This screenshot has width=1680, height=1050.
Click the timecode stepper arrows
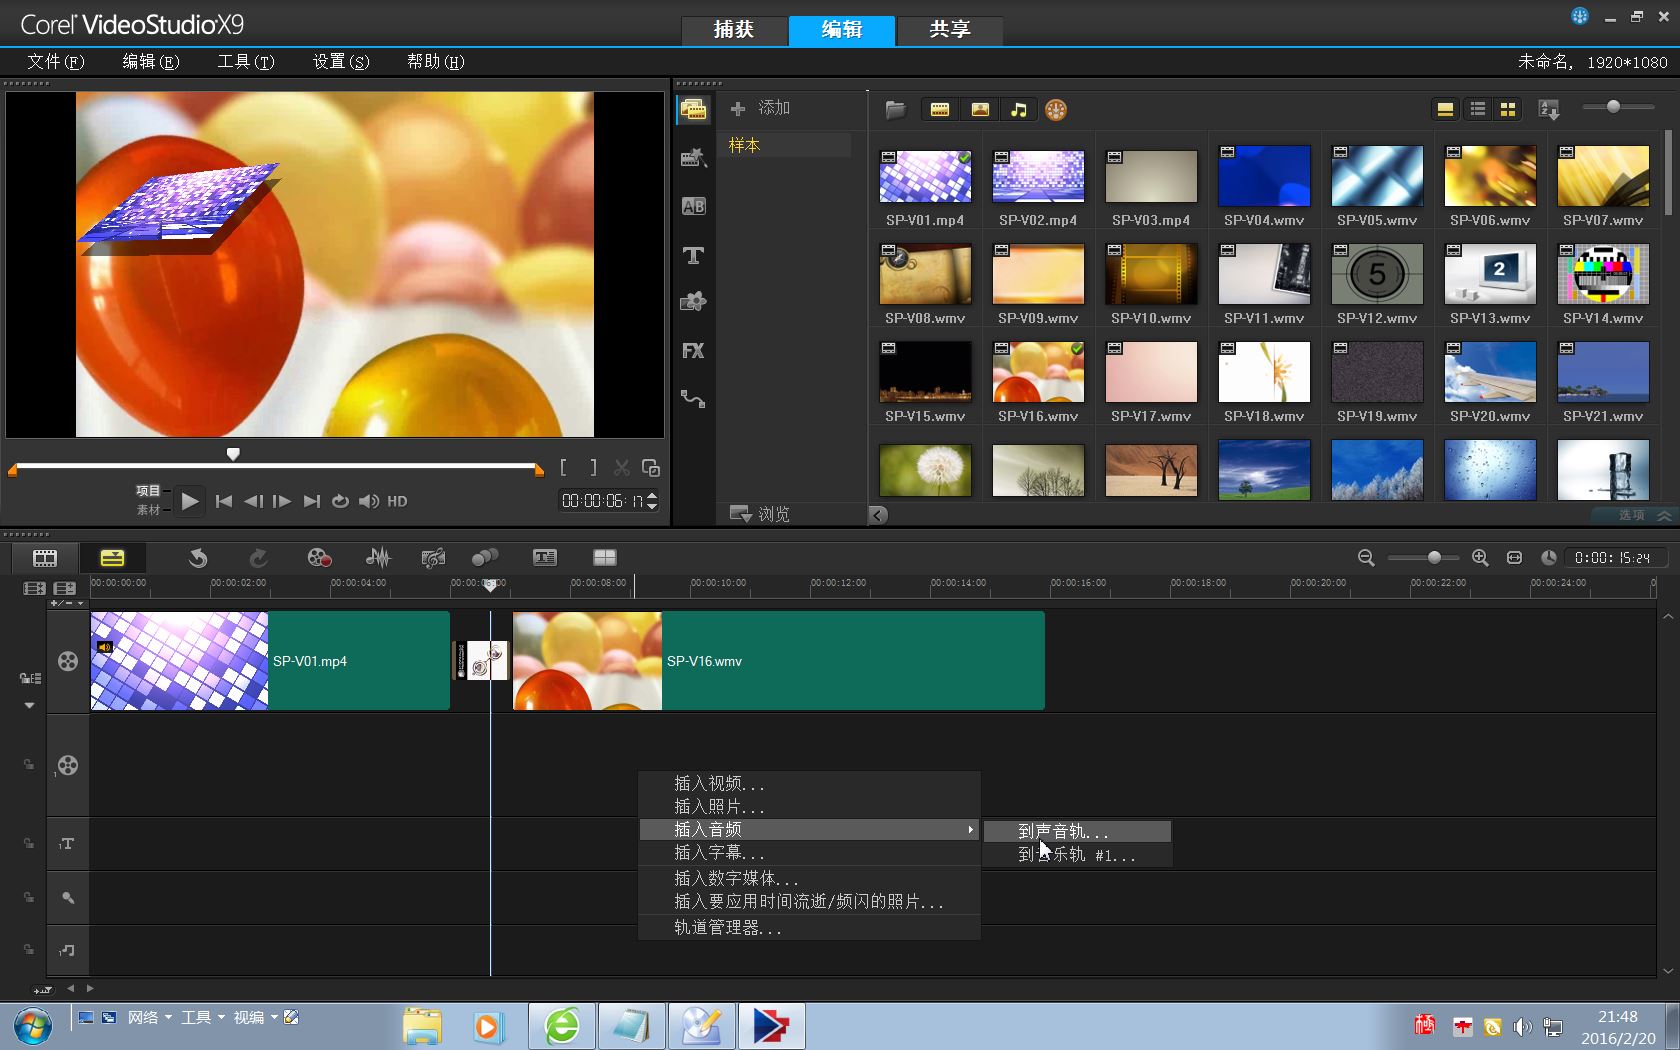point(652,501)
